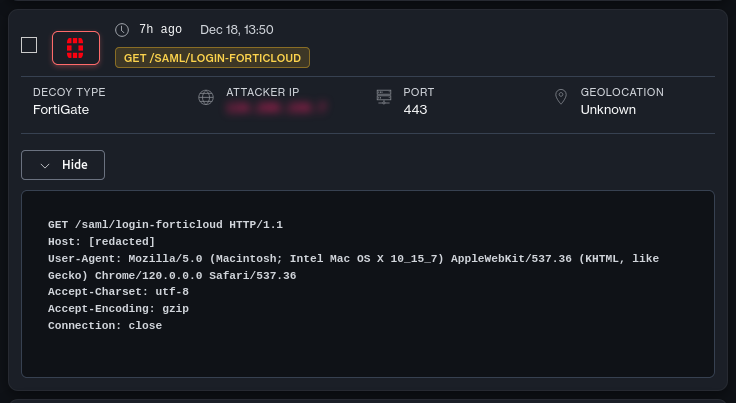The height and width of the screenshot is (403, 736).
Task: Tick the event selection checkbox
Action: point(29,46)
